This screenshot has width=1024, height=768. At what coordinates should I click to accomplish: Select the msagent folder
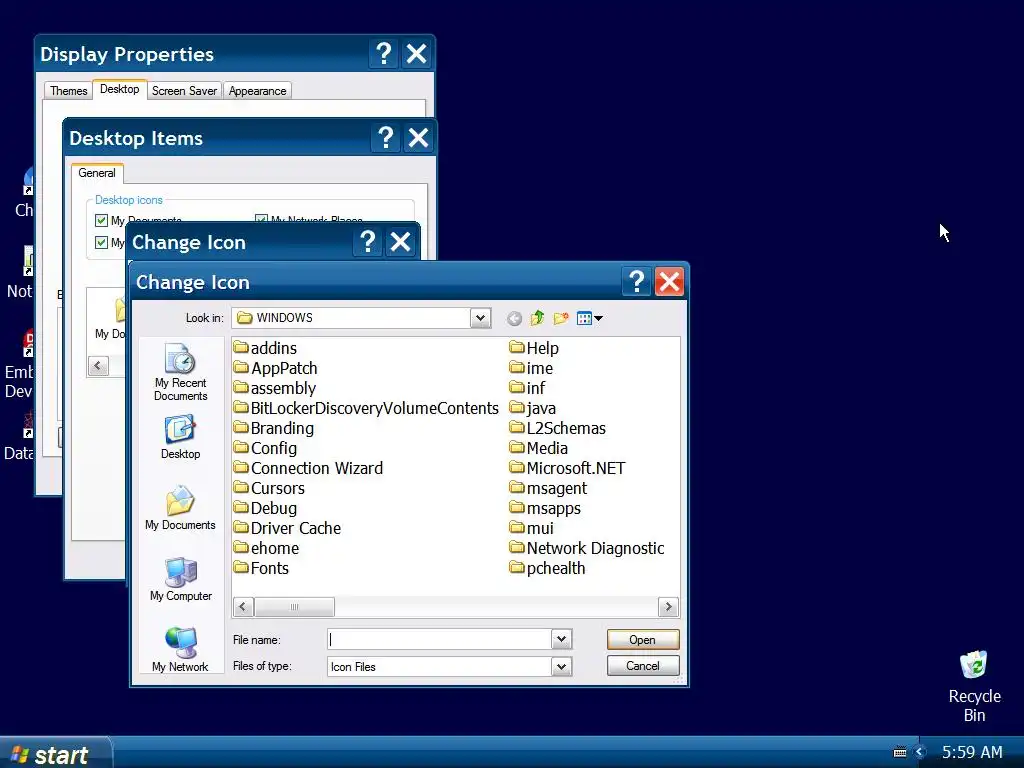pos(549,488)
